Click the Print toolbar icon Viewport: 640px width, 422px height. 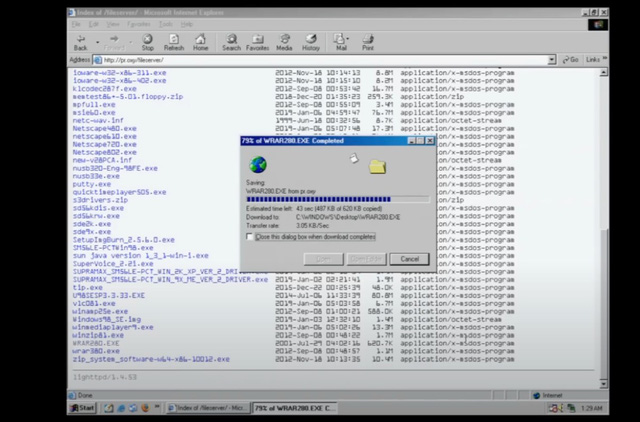click(x=368, y=40)
